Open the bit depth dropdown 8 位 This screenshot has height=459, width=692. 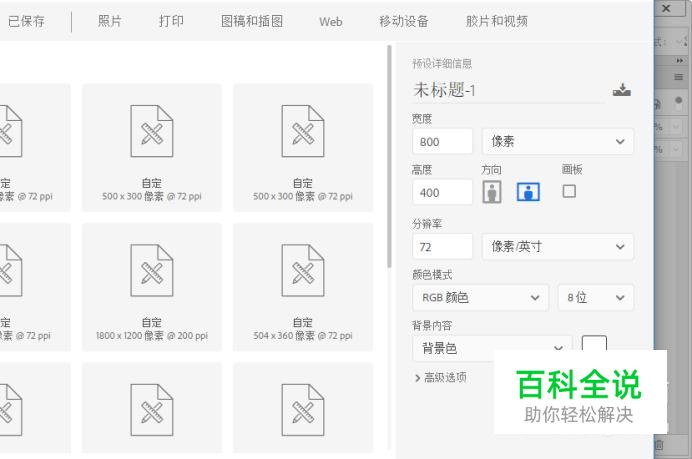click(596, 298)
